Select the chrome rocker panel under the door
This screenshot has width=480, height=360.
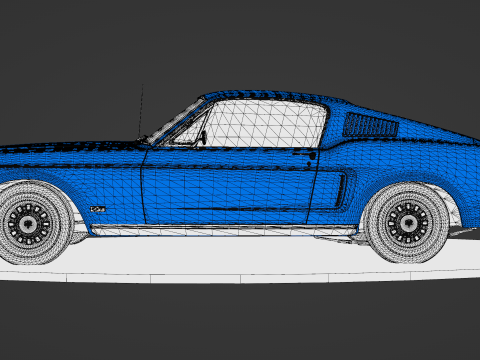223,230
